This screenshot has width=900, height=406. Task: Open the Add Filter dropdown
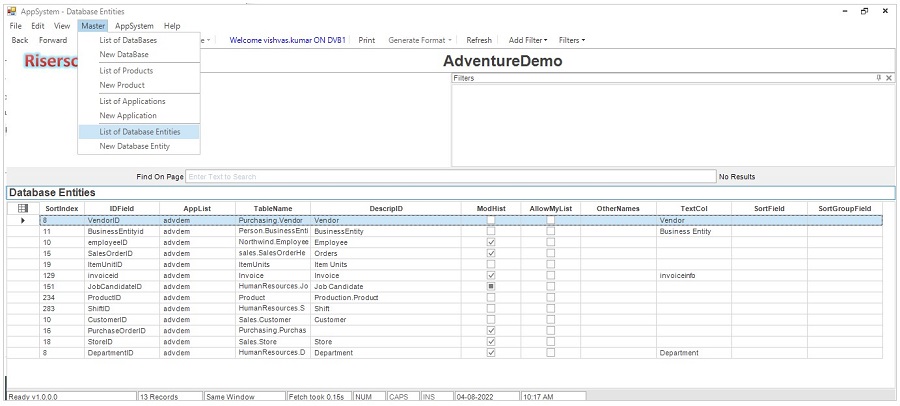pyautogui.click(x=528, y=40)
